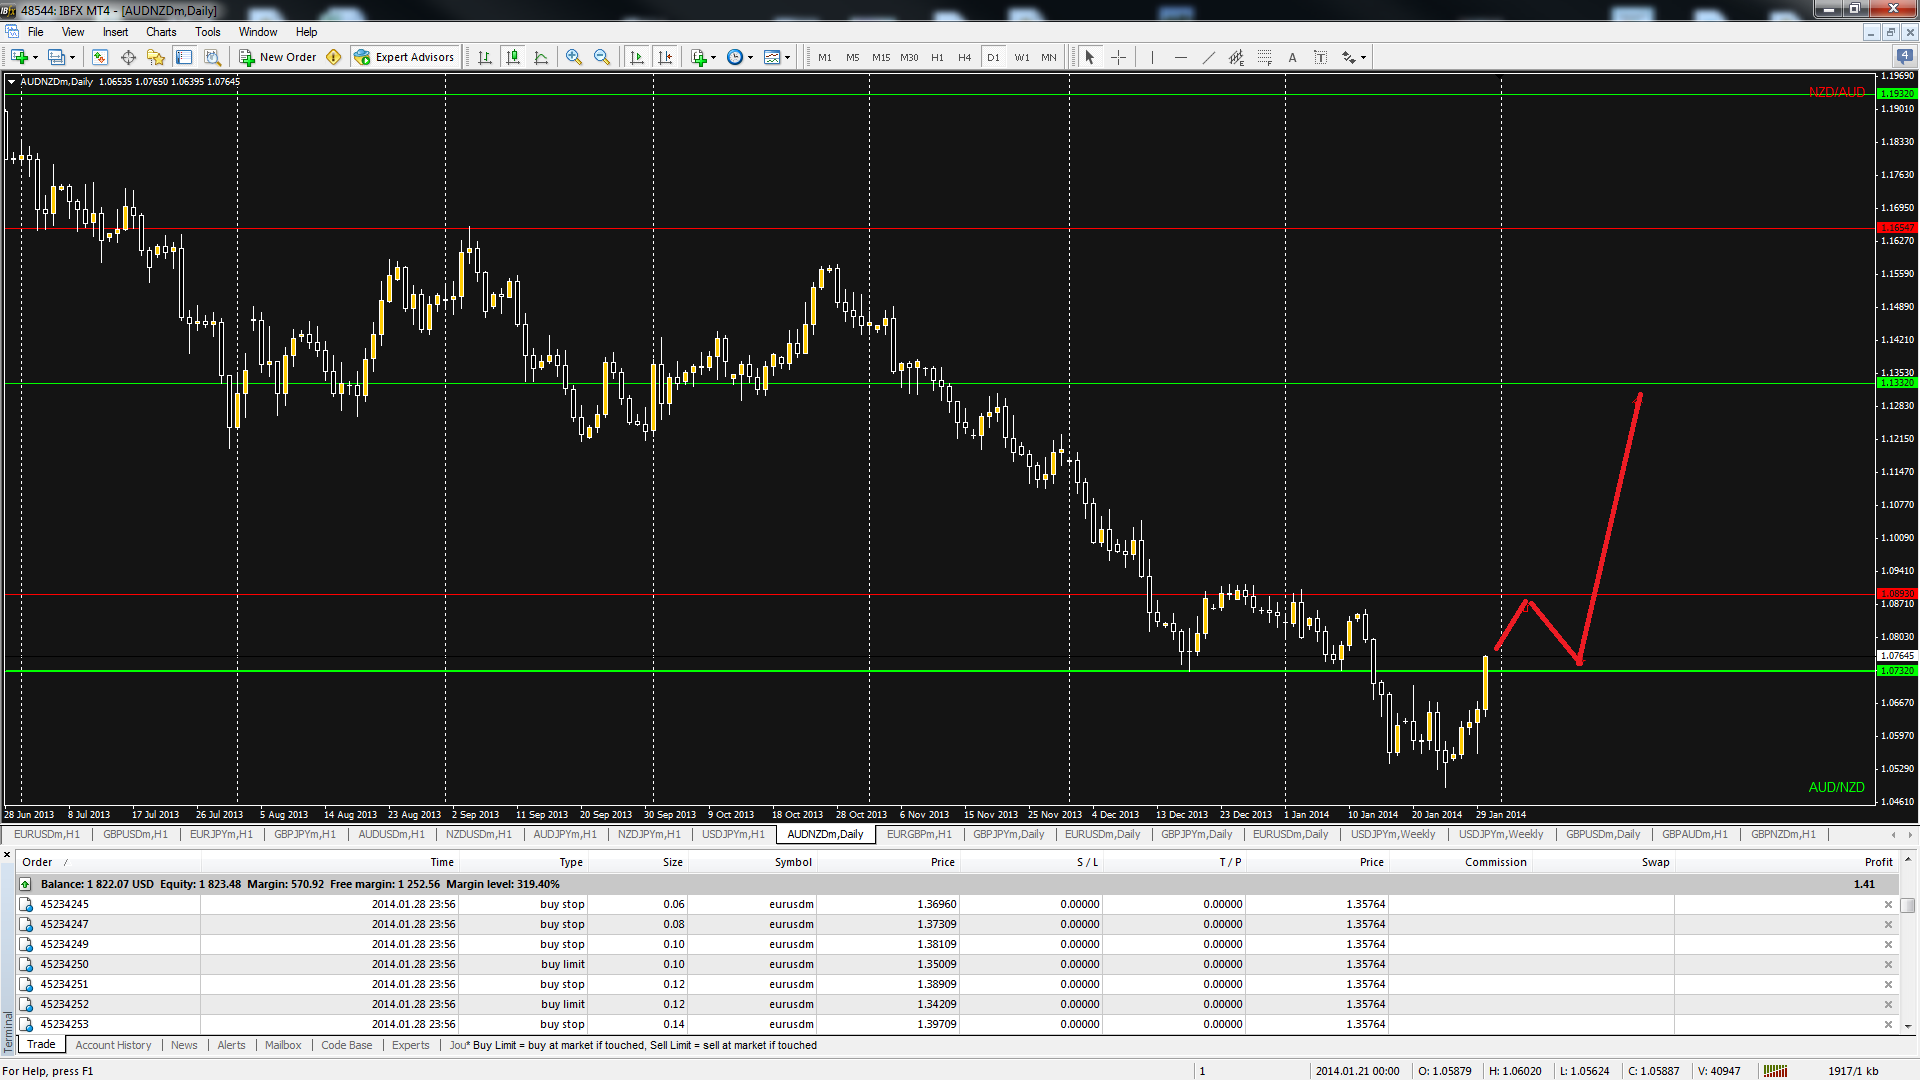Toggle chart auto scroll

click(x=637, y=57)
